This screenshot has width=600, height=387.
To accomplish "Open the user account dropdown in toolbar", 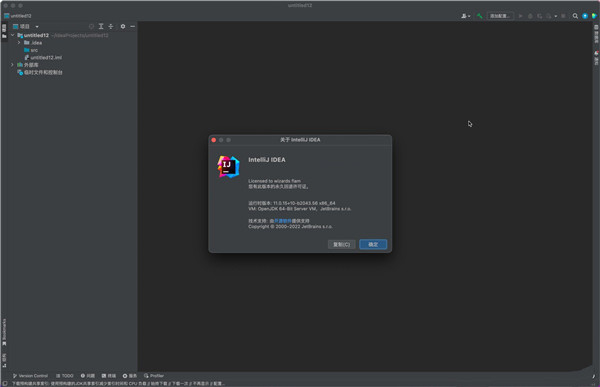I will pos(466,16).
